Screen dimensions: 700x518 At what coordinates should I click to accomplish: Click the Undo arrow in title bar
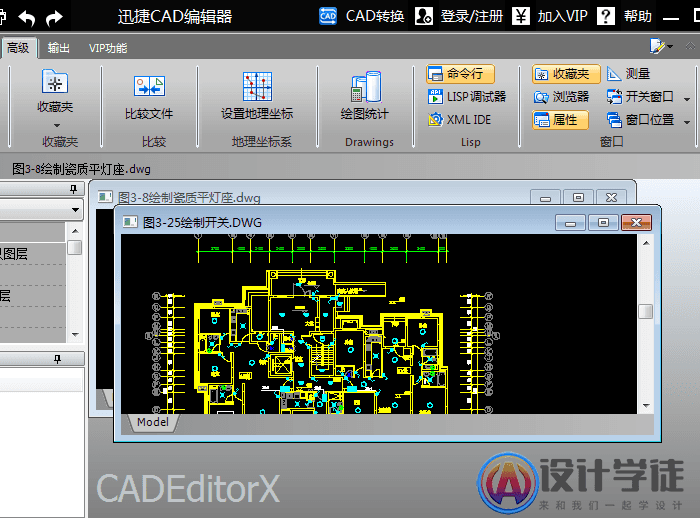click(x=27, y=18)
